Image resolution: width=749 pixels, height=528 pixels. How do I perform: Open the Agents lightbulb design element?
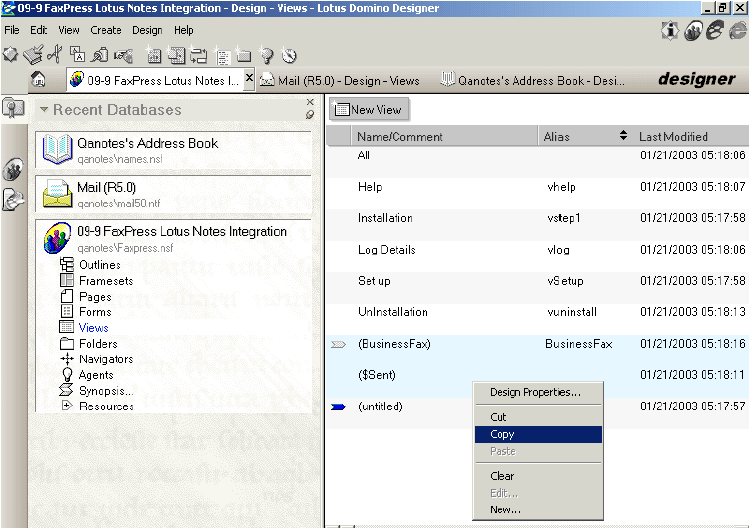[x=95, y=375]
